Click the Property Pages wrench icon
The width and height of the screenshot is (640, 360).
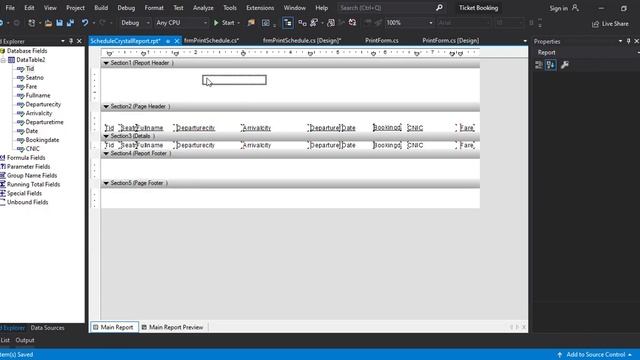click(565, 65)
